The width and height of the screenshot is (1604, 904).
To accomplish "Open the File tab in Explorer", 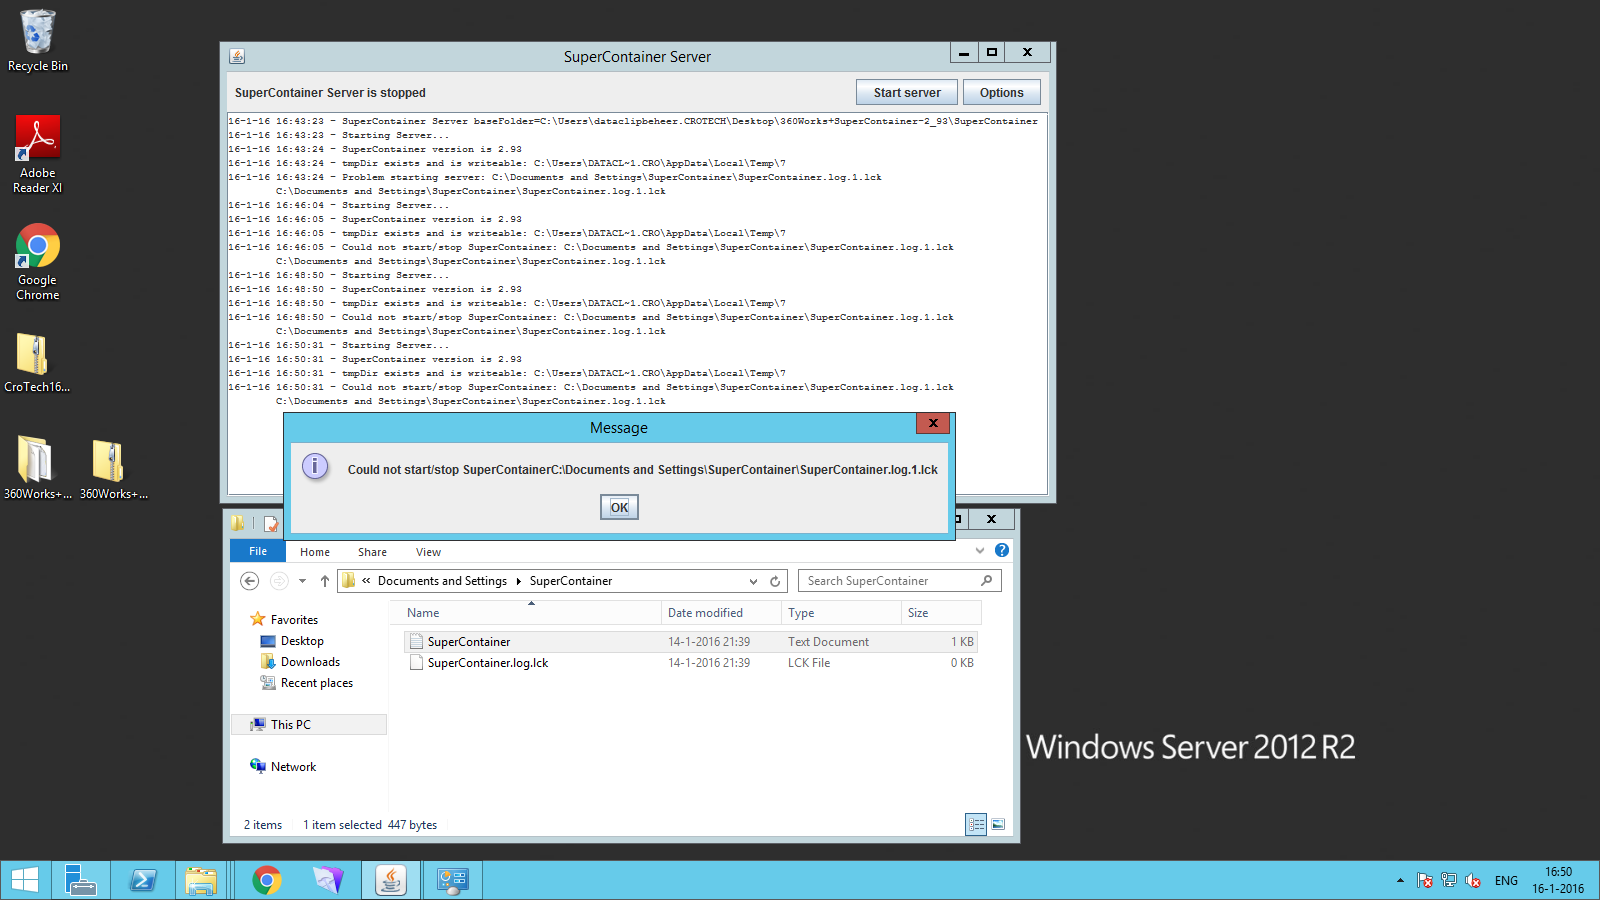I will (259, 553).
